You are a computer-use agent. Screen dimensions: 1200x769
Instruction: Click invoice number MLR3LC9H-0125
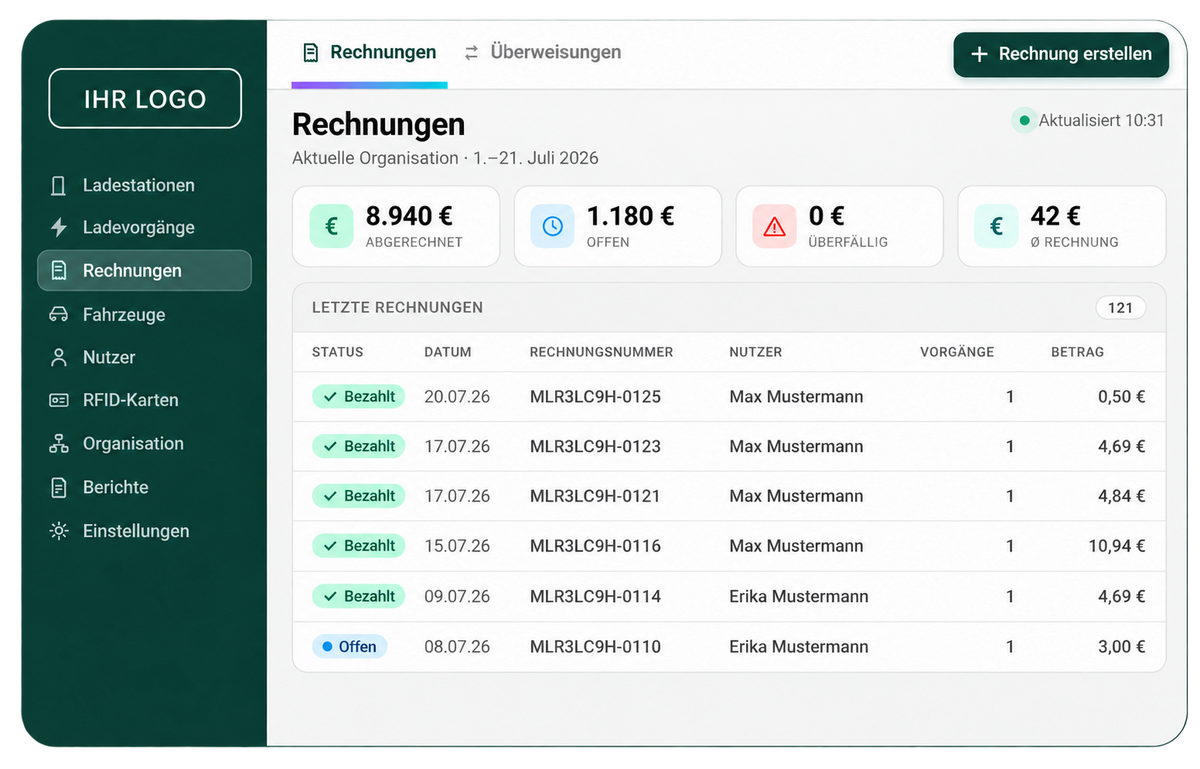[595, 397]
